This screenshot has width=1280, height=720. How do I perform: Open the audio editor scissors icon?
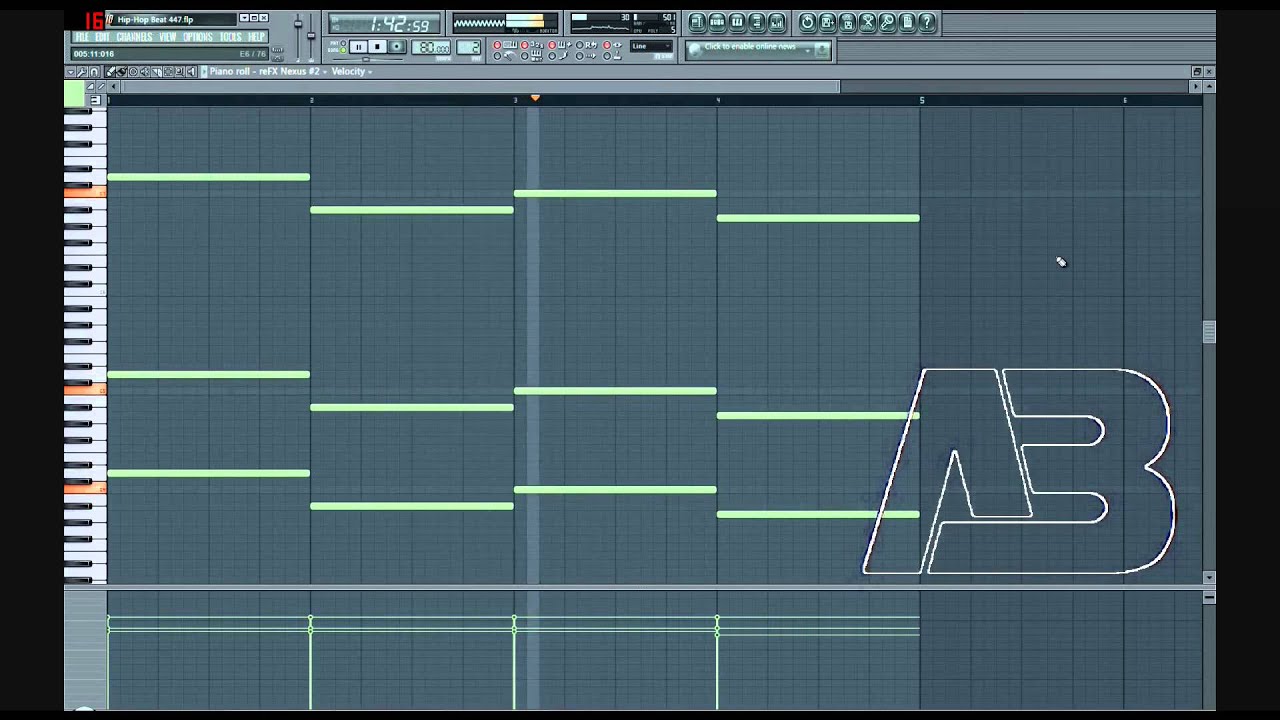(x=867, y=22)
